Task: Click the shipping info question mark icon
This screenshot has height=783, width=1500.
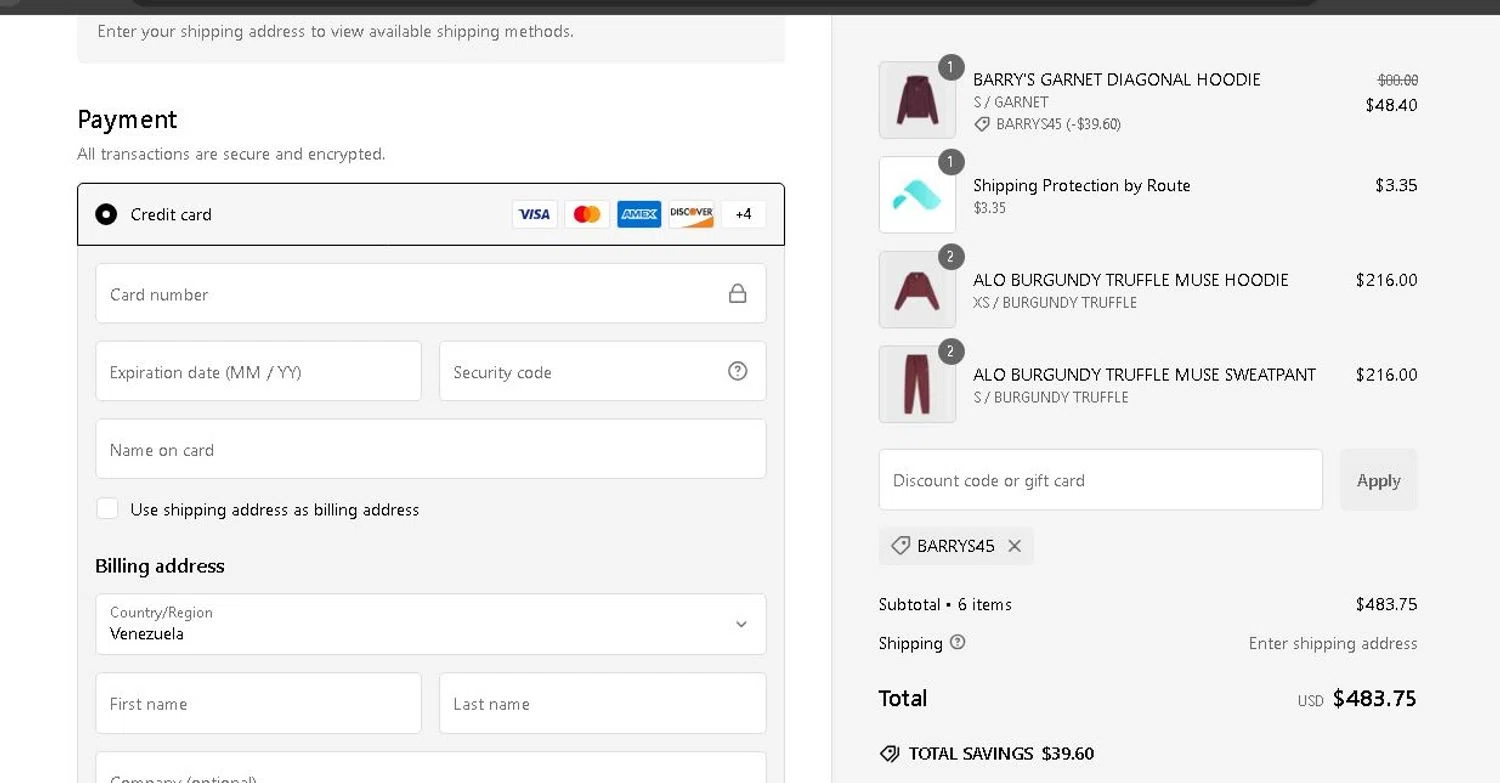Action: (957, 642)
